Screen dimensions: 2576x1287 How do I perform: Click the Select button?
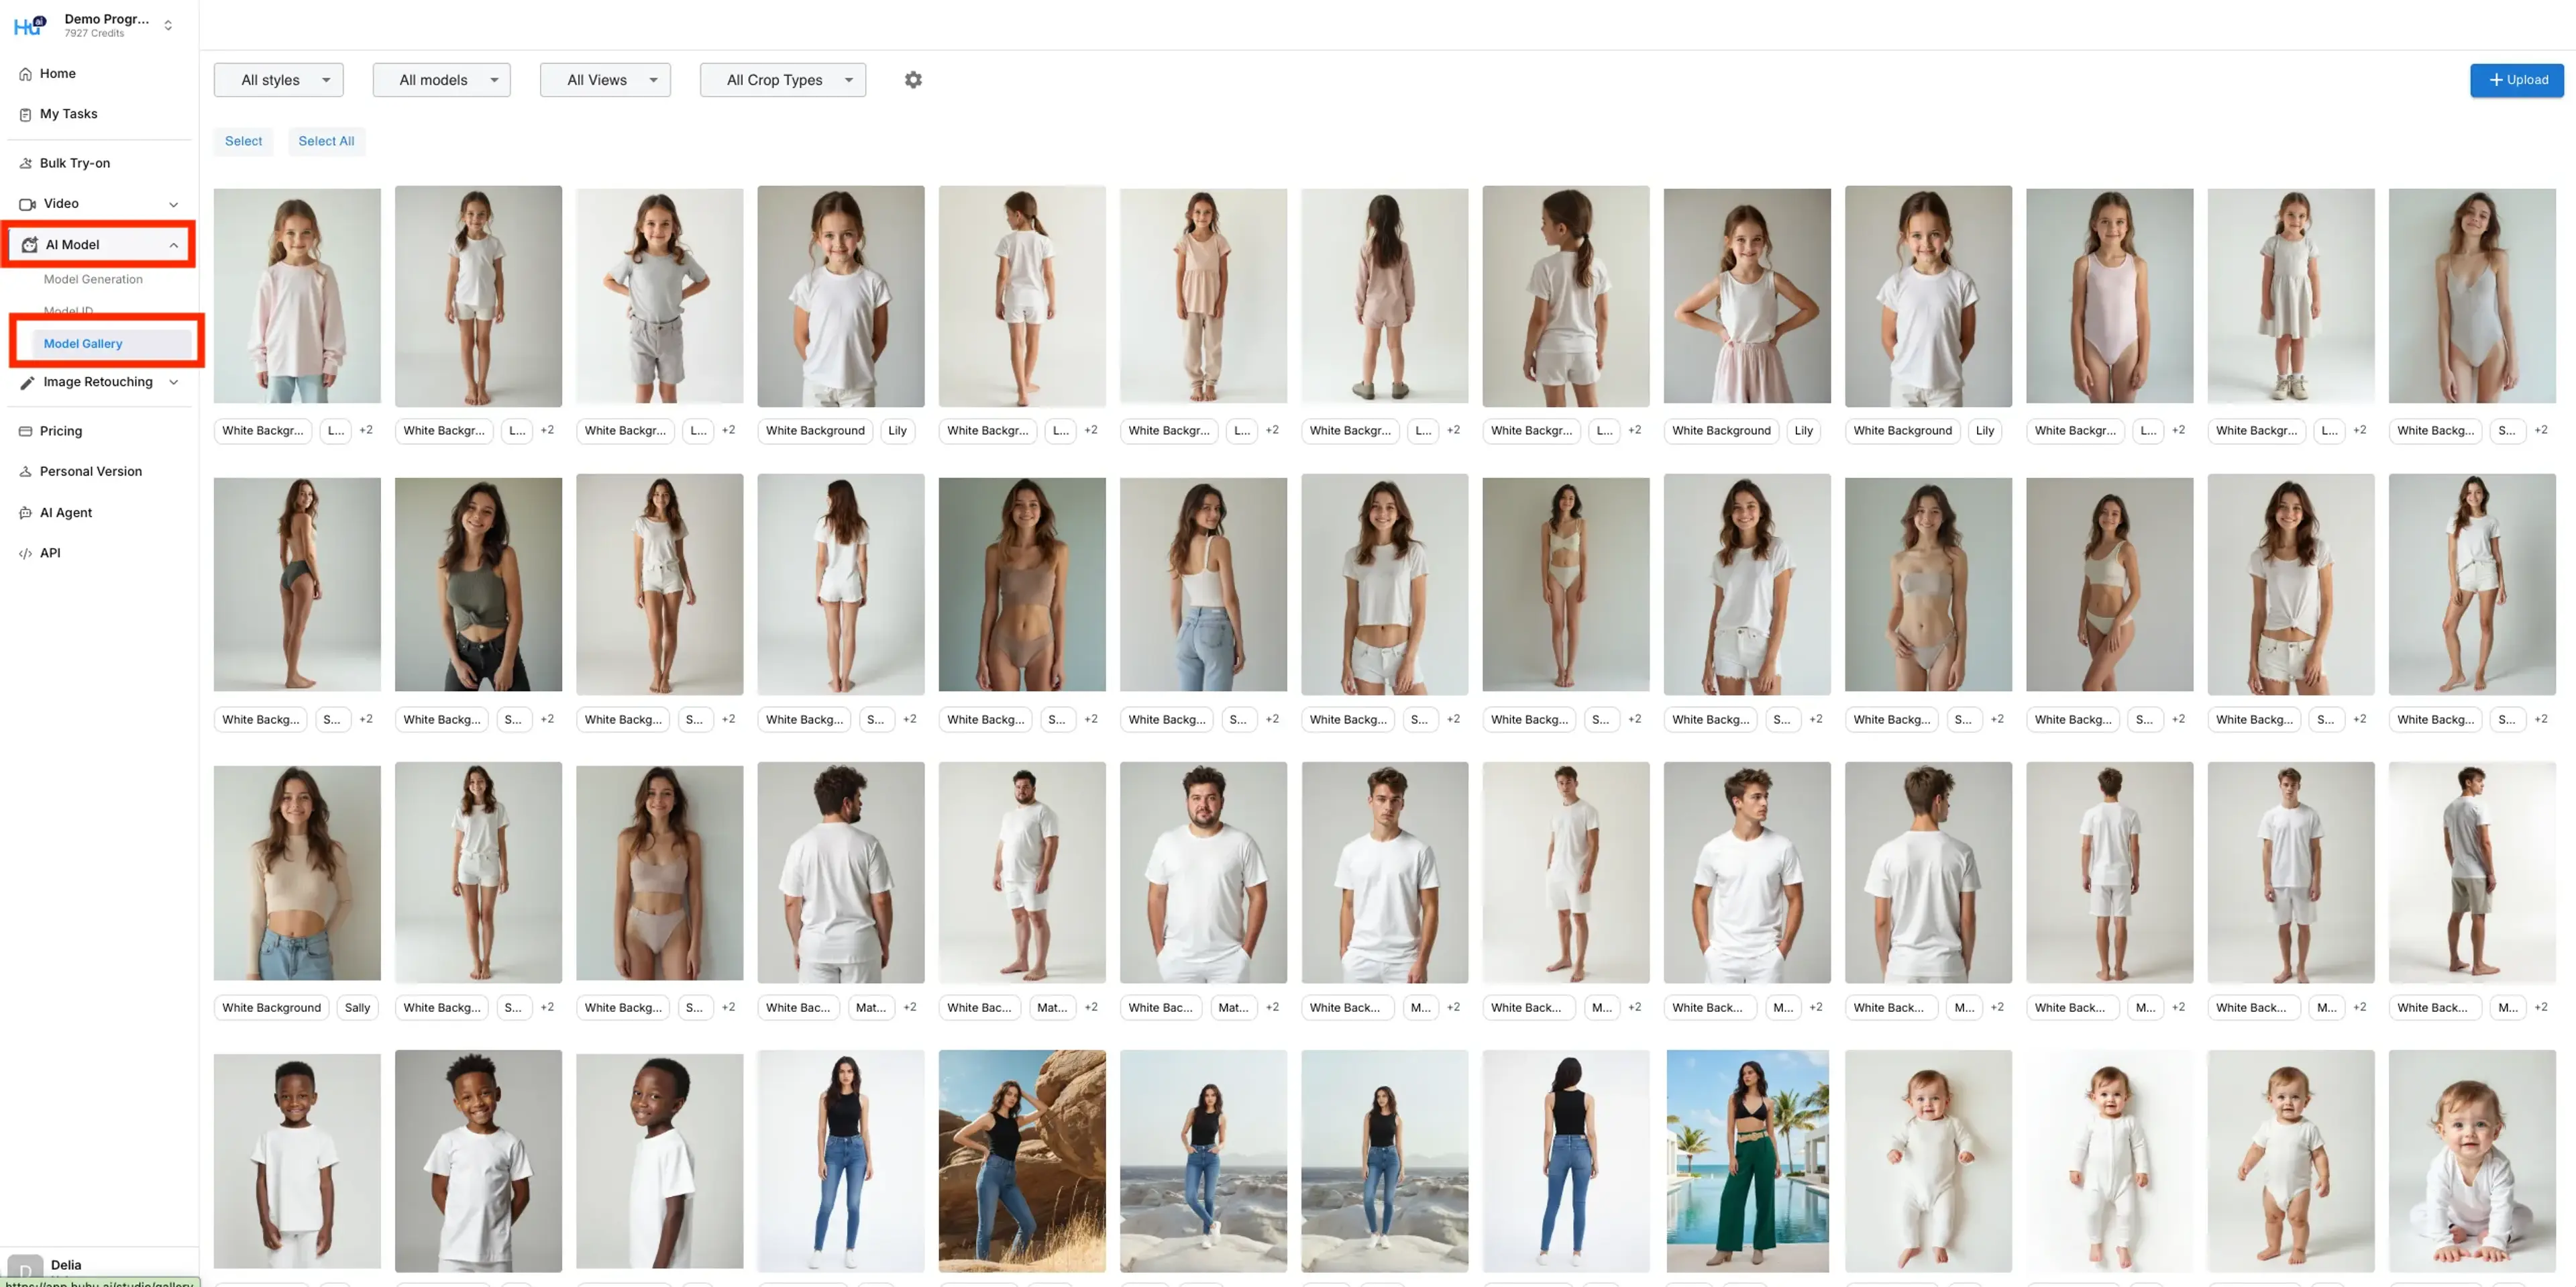[x=243, y=141]
